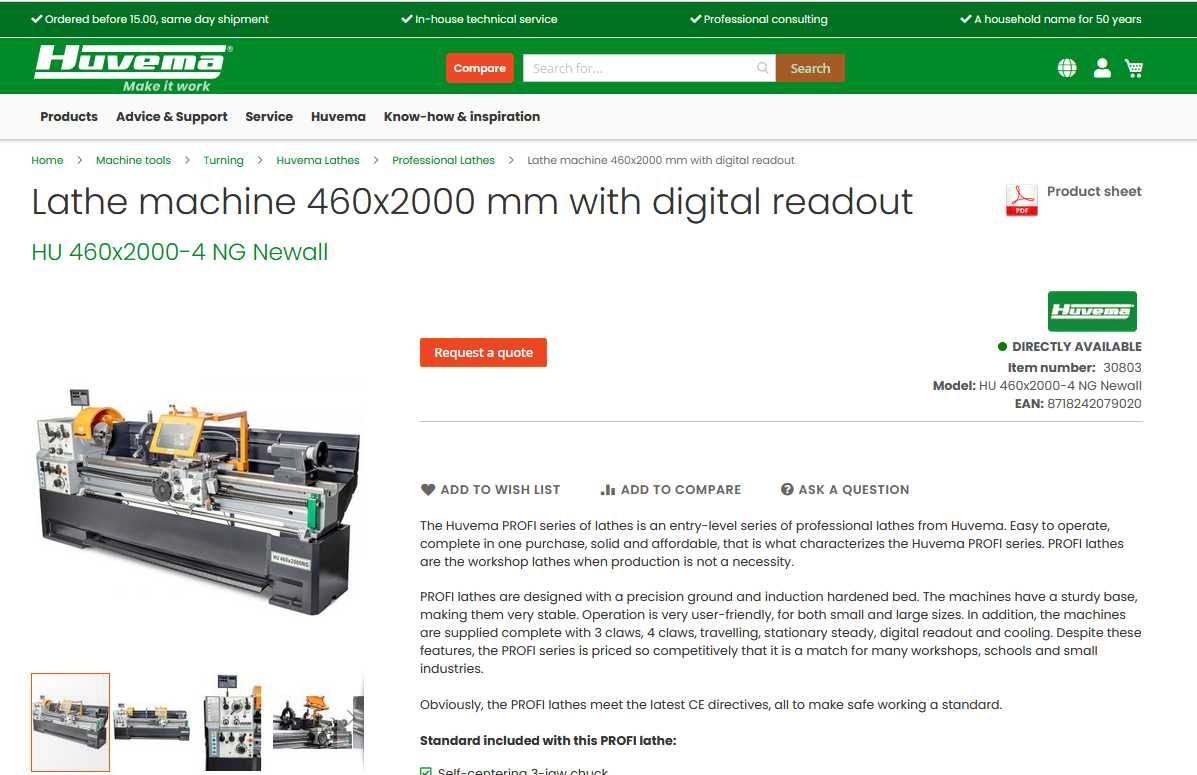Open the language selector globe icon
This screenshot has height=775, width=1197.
(1066, 68)
